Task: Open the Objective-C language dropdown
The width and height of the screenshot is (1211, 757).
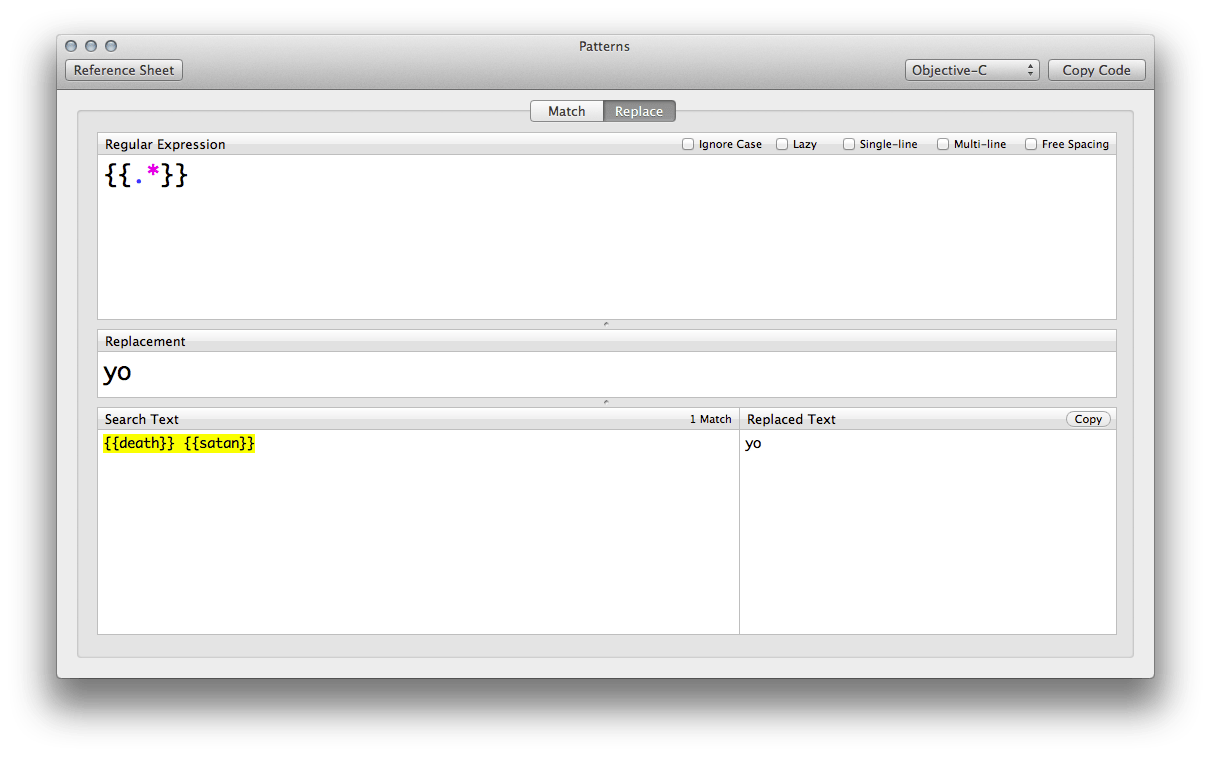Action: (971, 70)
